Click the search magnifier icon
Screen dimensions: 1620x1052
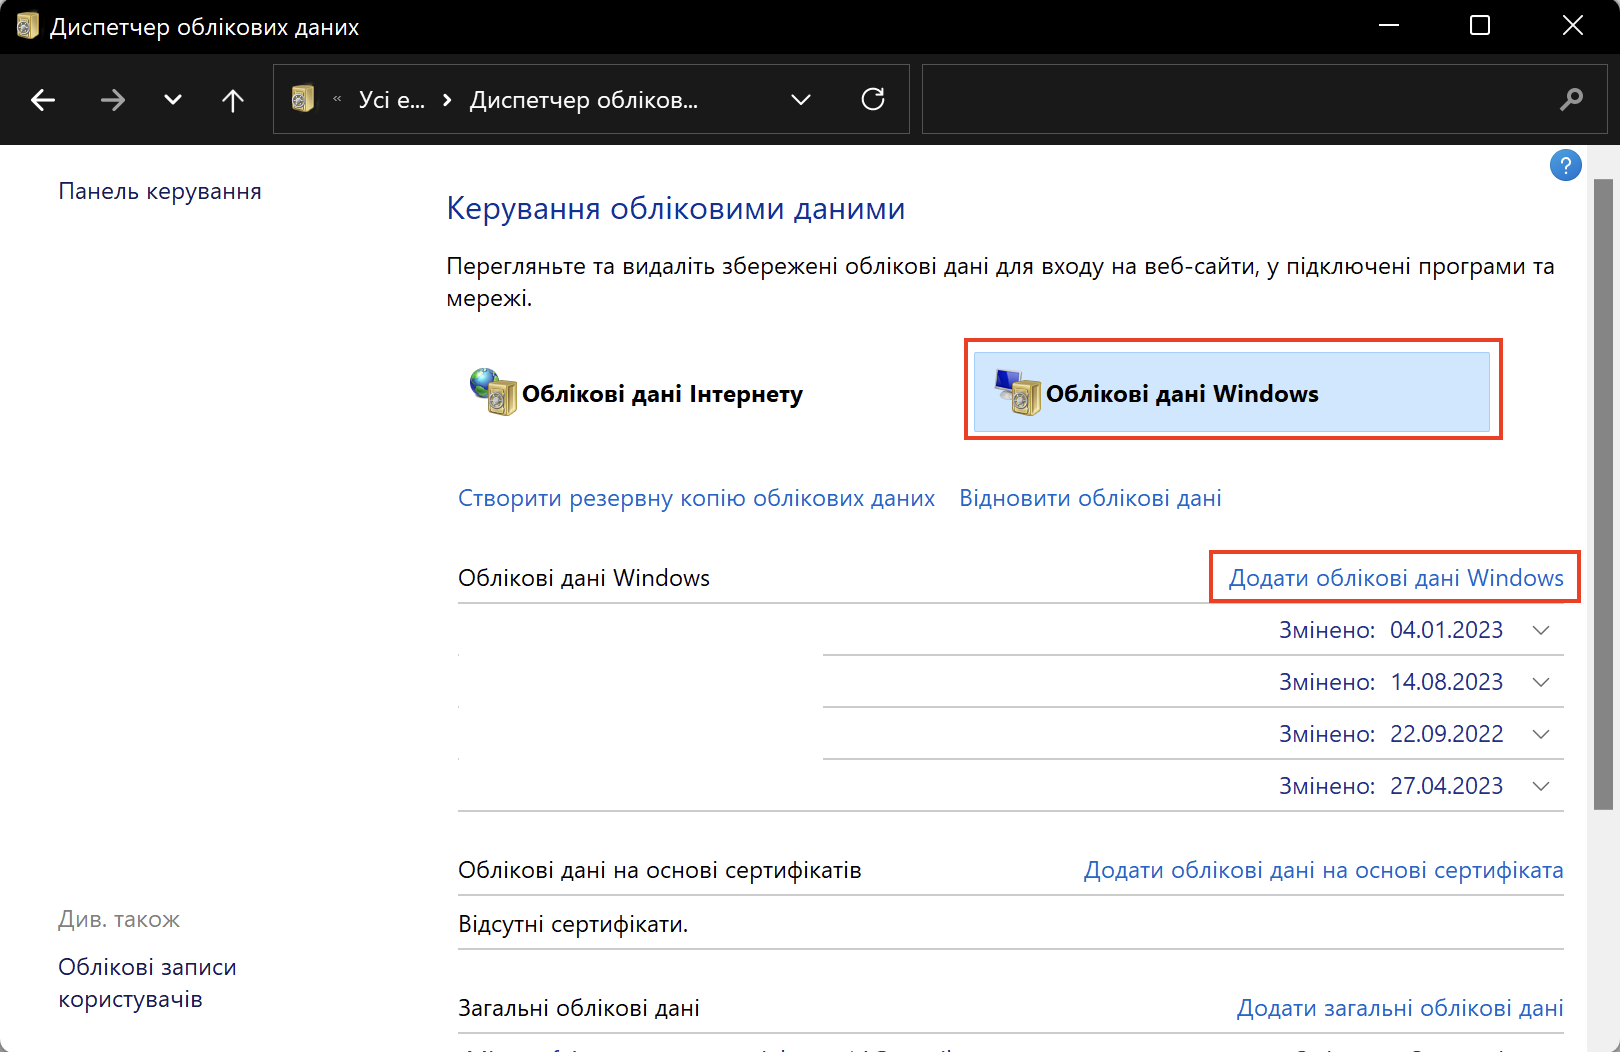[1571, 99]
